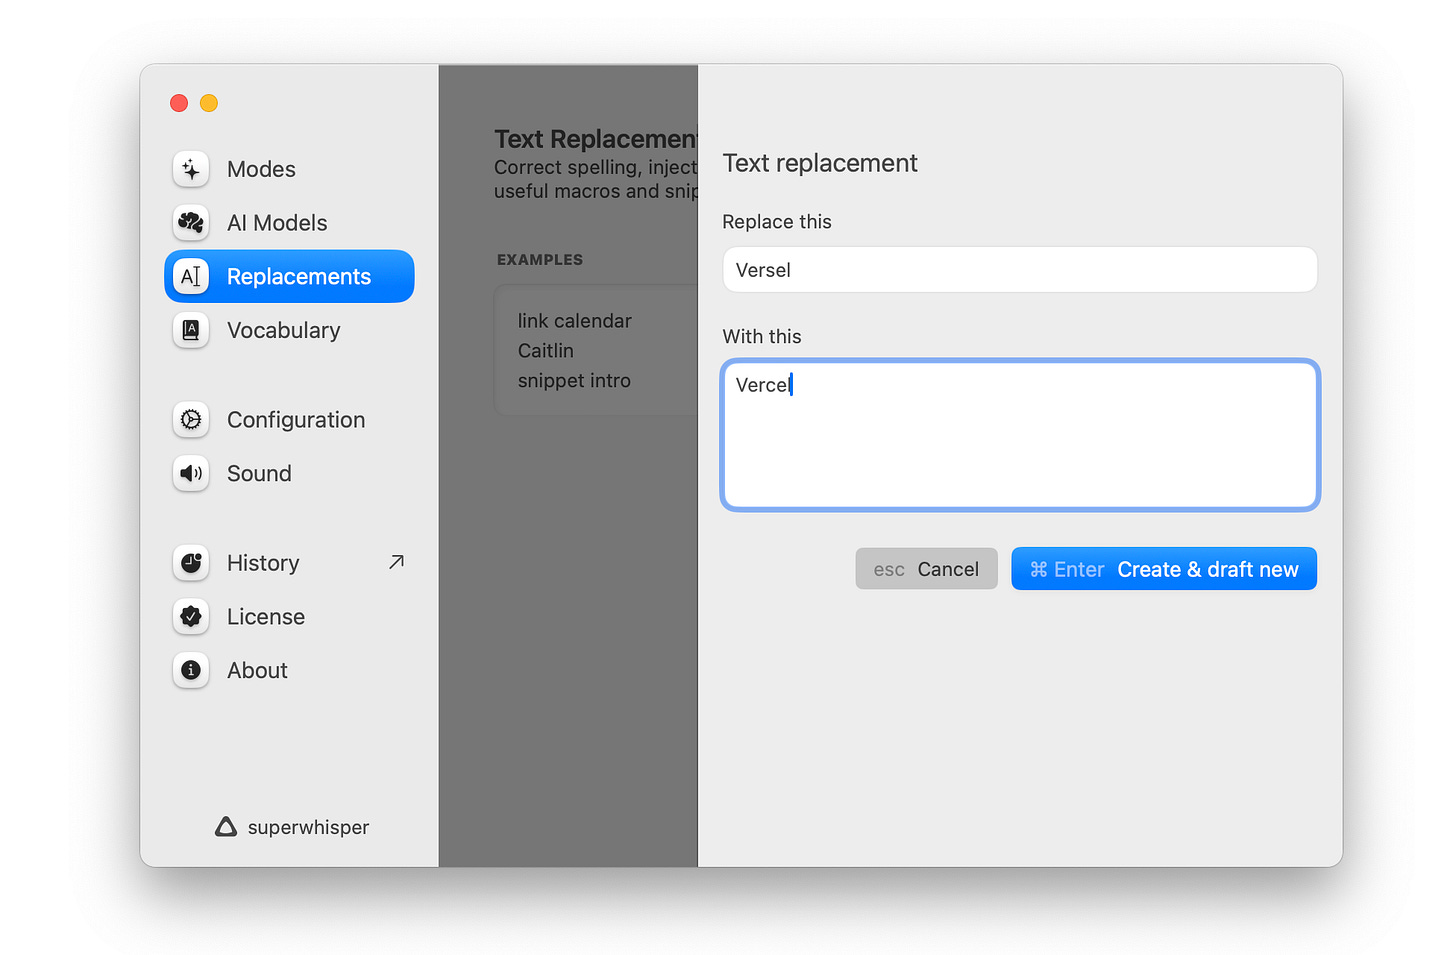Click the License badge icon

click(x=191, y=617)
